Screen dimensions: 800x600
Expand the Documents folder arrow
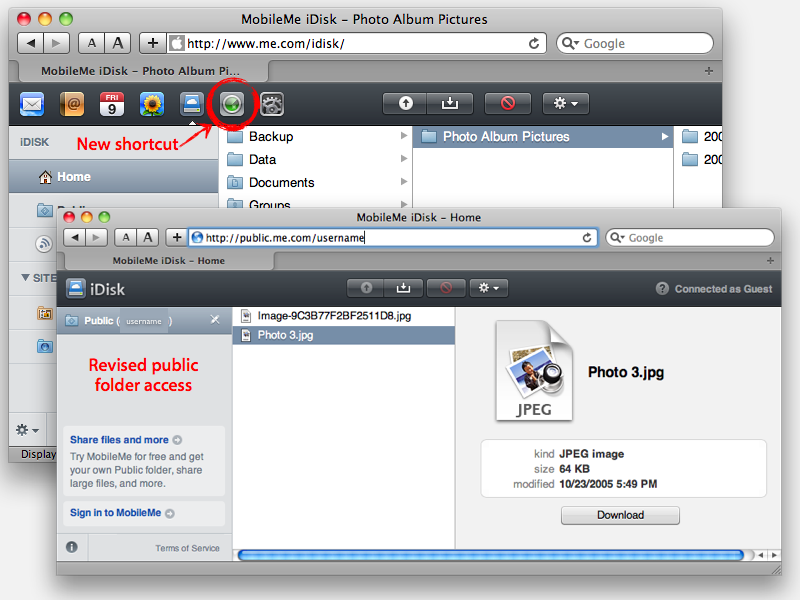point(404,182)
